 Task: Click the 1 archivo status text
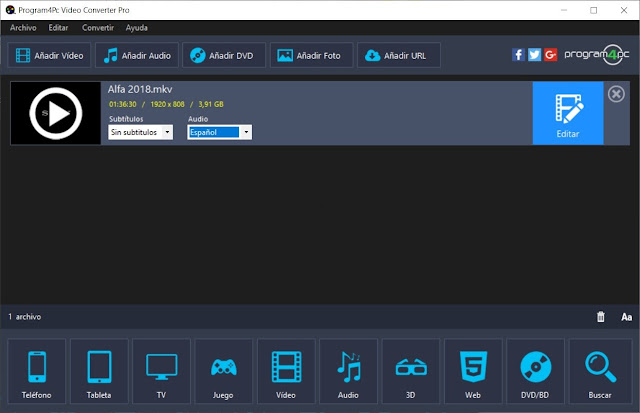[x=24, y=317]
